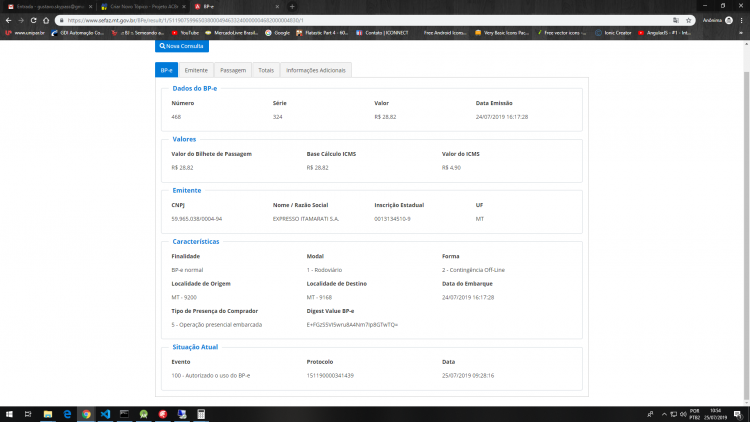This screenshot has width=750, height=422.
Task: Click the browser forward arrow
Action: click(21, 20)
